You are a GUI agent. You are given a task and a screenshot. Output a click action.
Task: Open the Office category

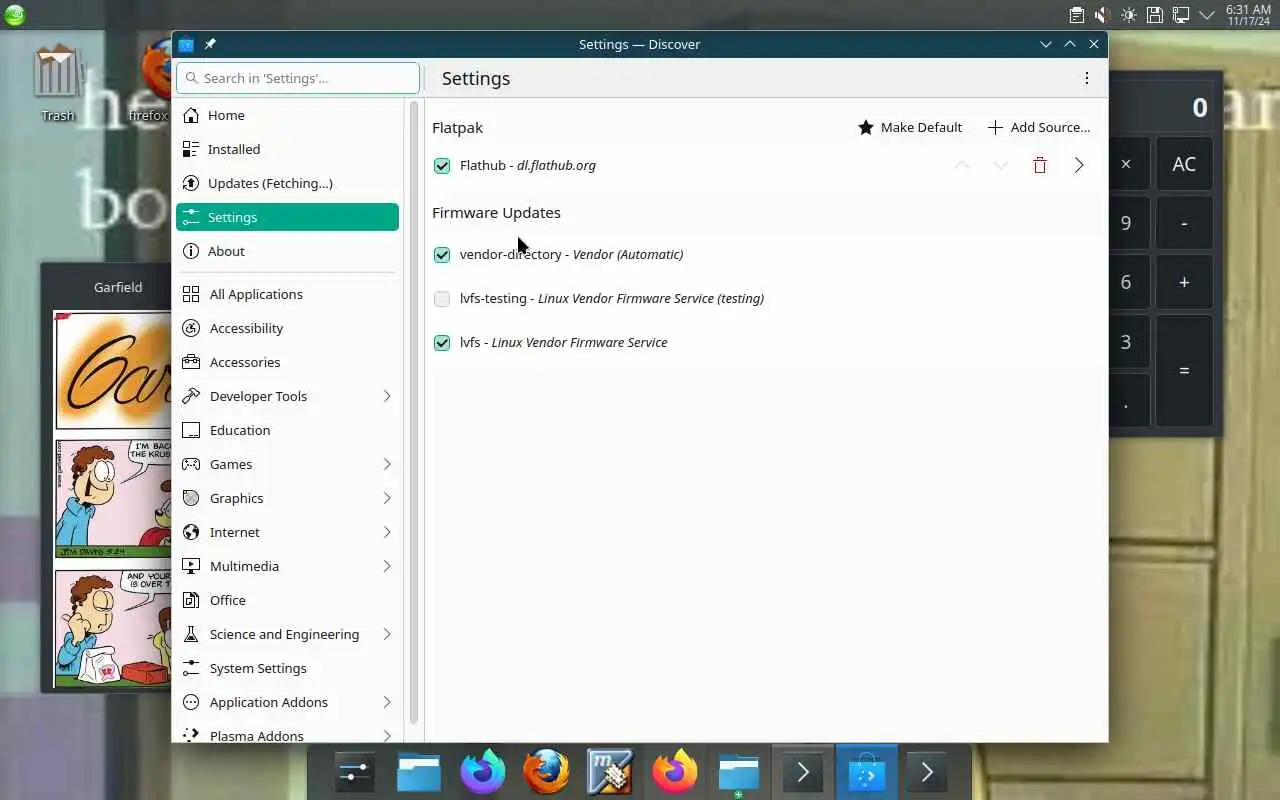[287, 600]
